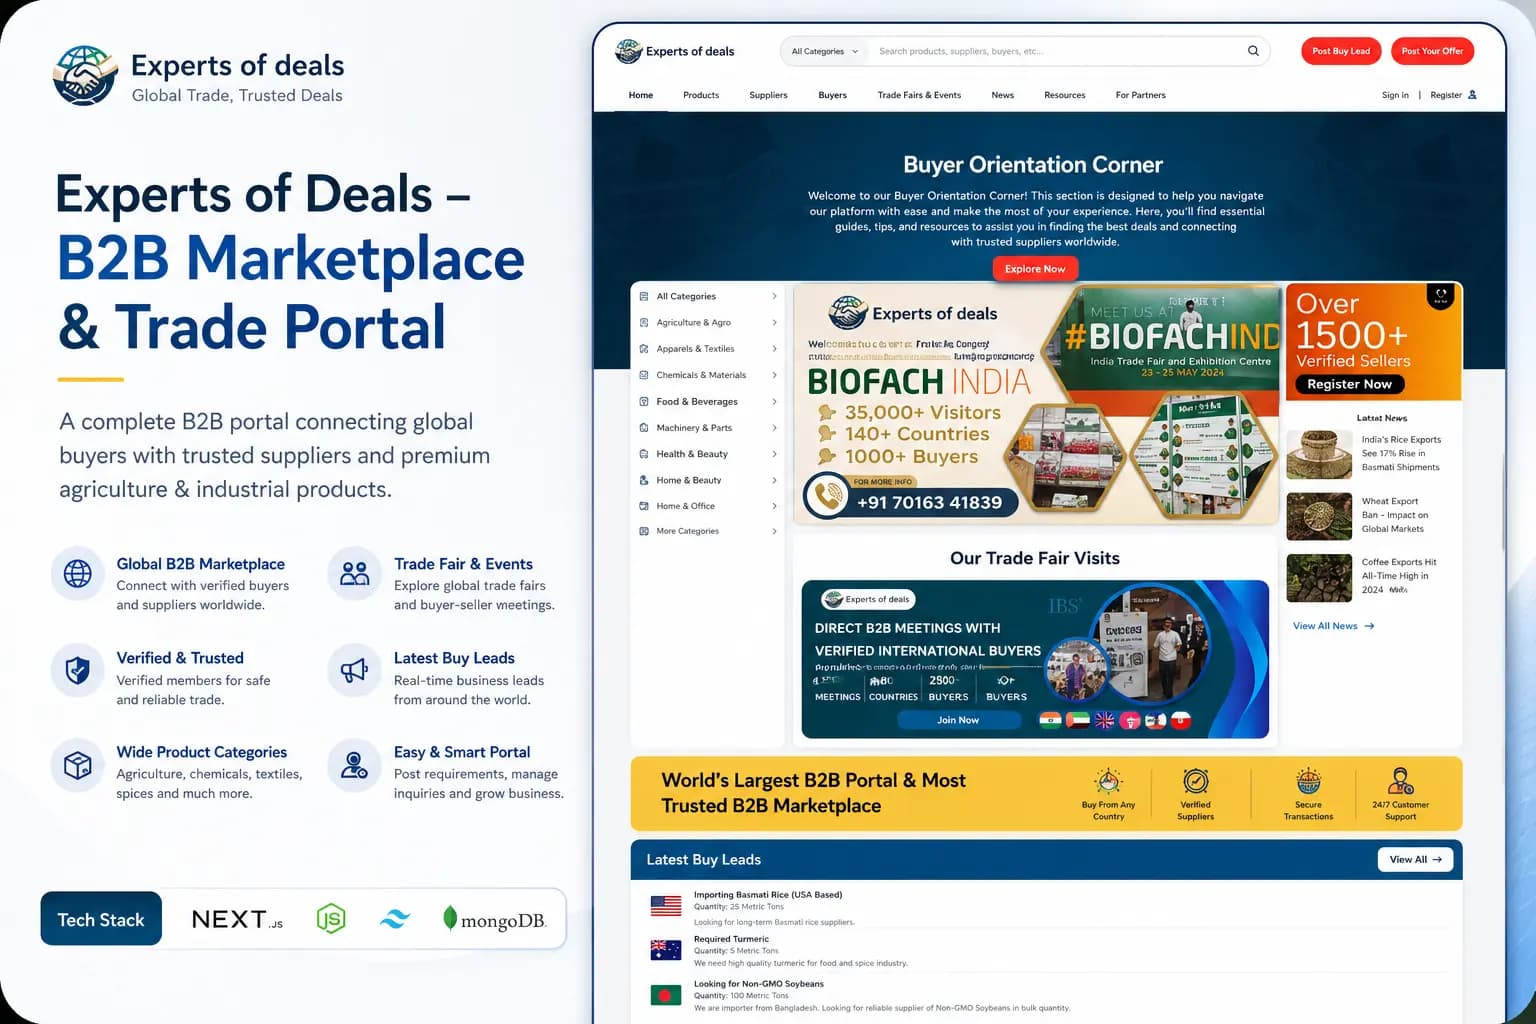Go to Trade Fairs & Events
Viewport: 1536px width, 1024px height.
pyautogui.click(x=919, y=95)
